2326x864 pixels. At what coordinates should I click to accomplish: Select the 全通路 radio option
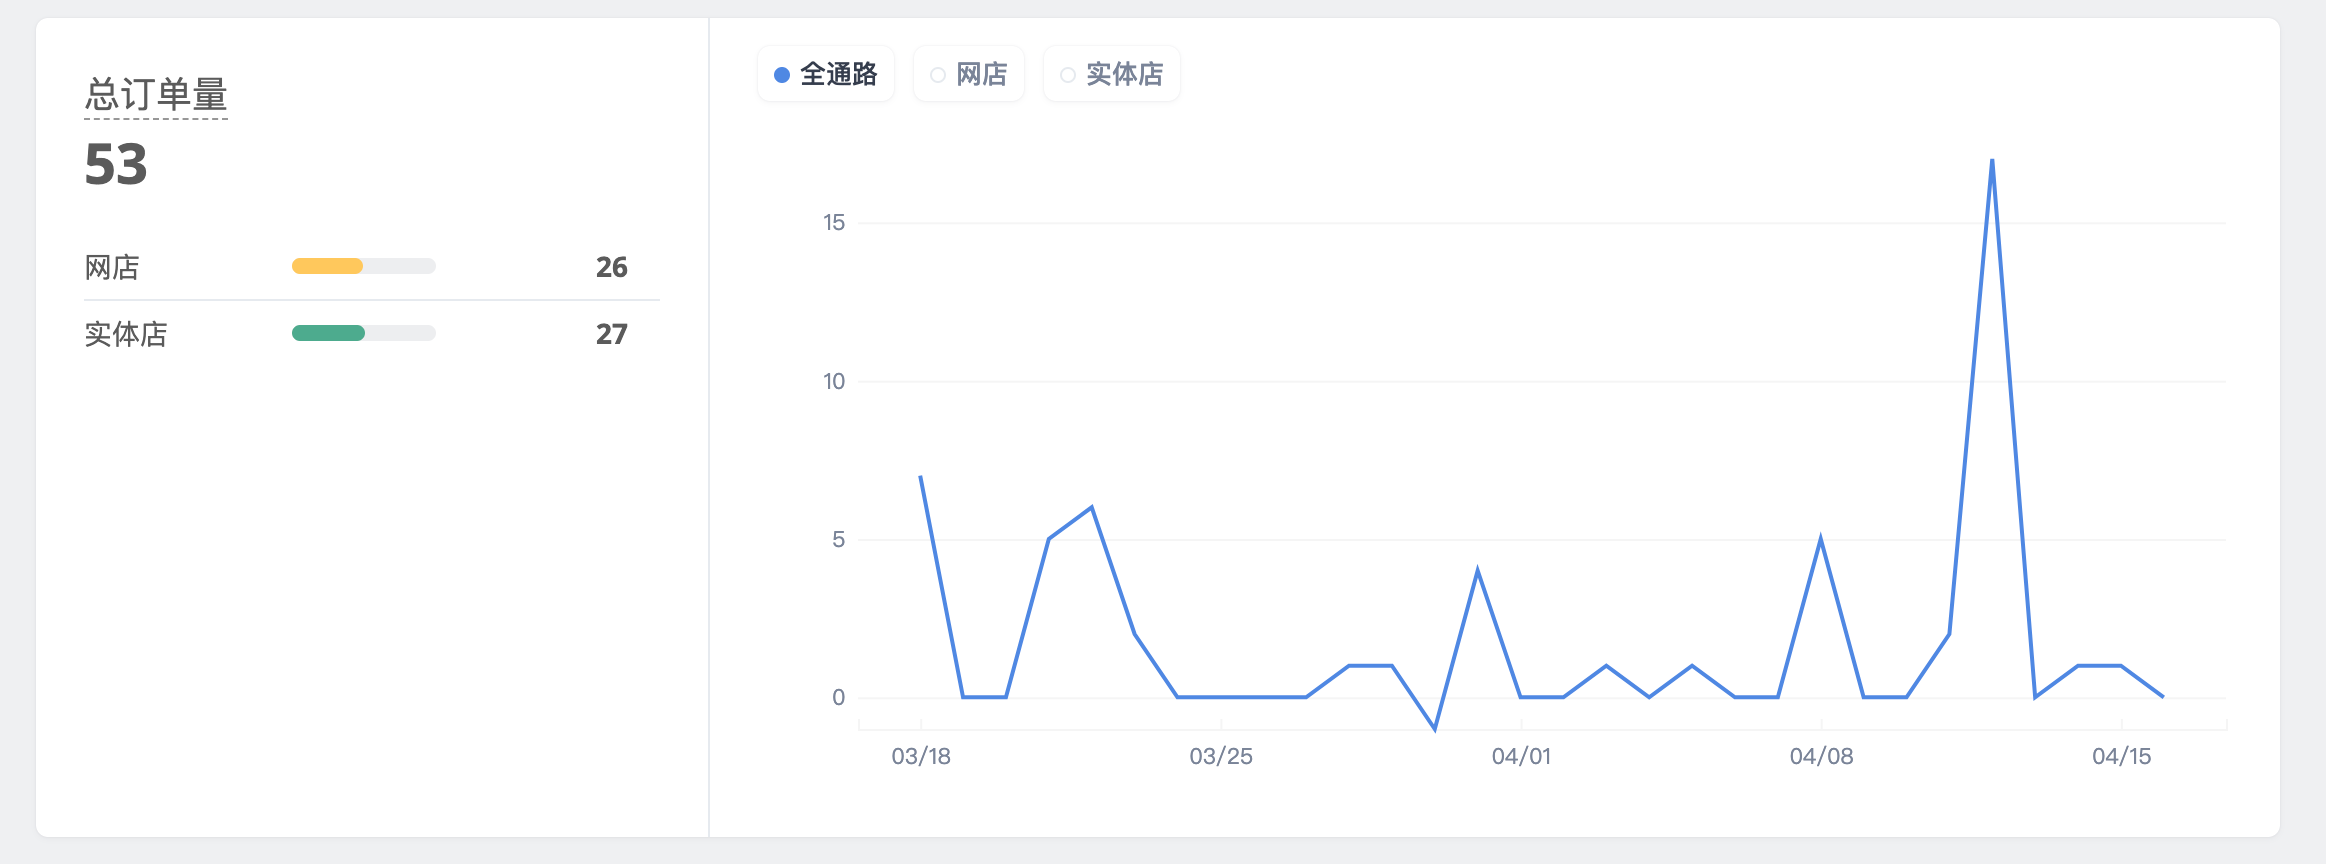click(826, 74)
